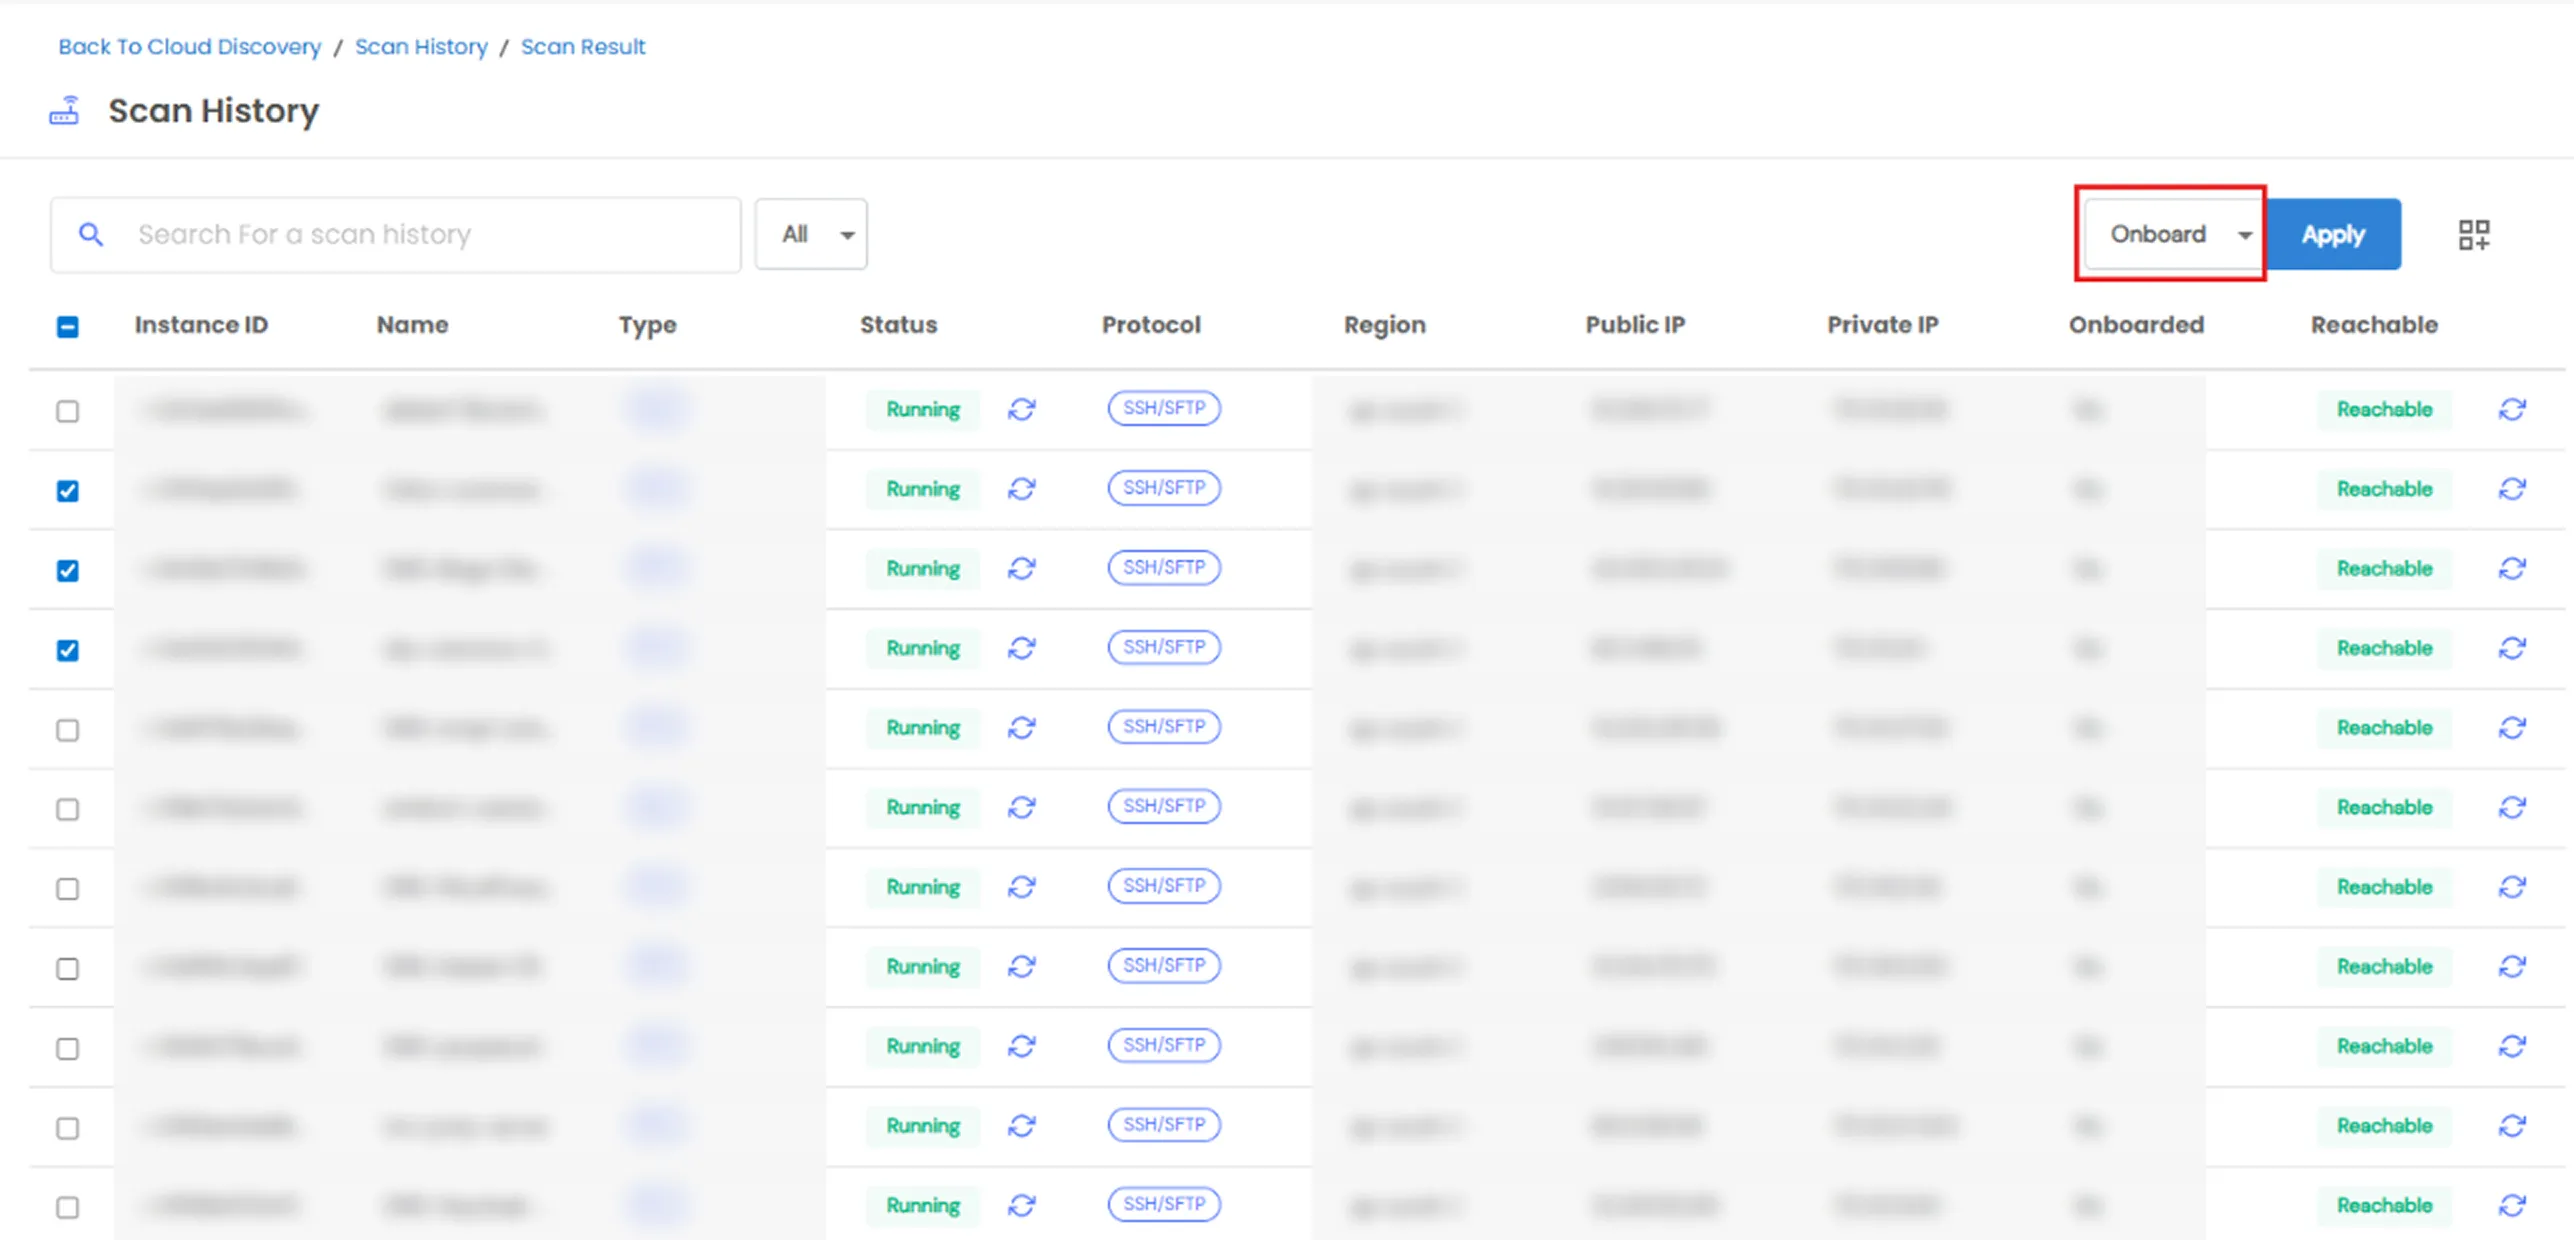Check the fifth row's checkbox
Image resolution: width=2574 pixels, height=1240 pixels.
[67, 730]
